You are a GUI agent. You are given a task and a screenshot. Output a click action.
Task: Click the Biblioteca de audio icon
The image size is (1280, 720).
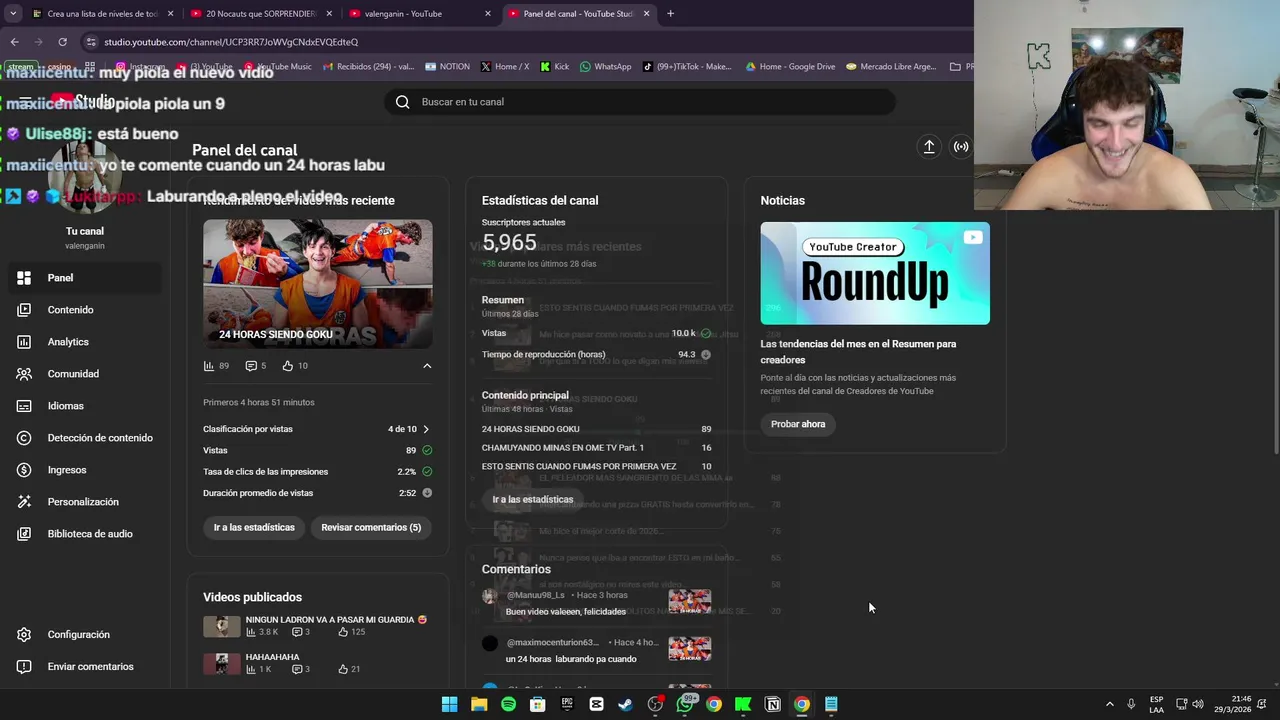(x=24, y=534)
